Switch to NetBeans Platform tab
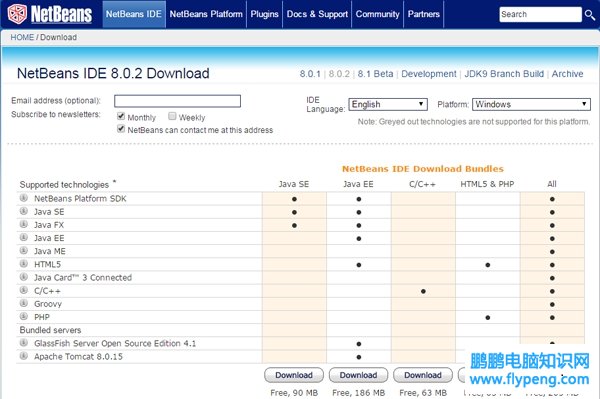600x399 pixels. pyautogui.click(x=206, y=14)
